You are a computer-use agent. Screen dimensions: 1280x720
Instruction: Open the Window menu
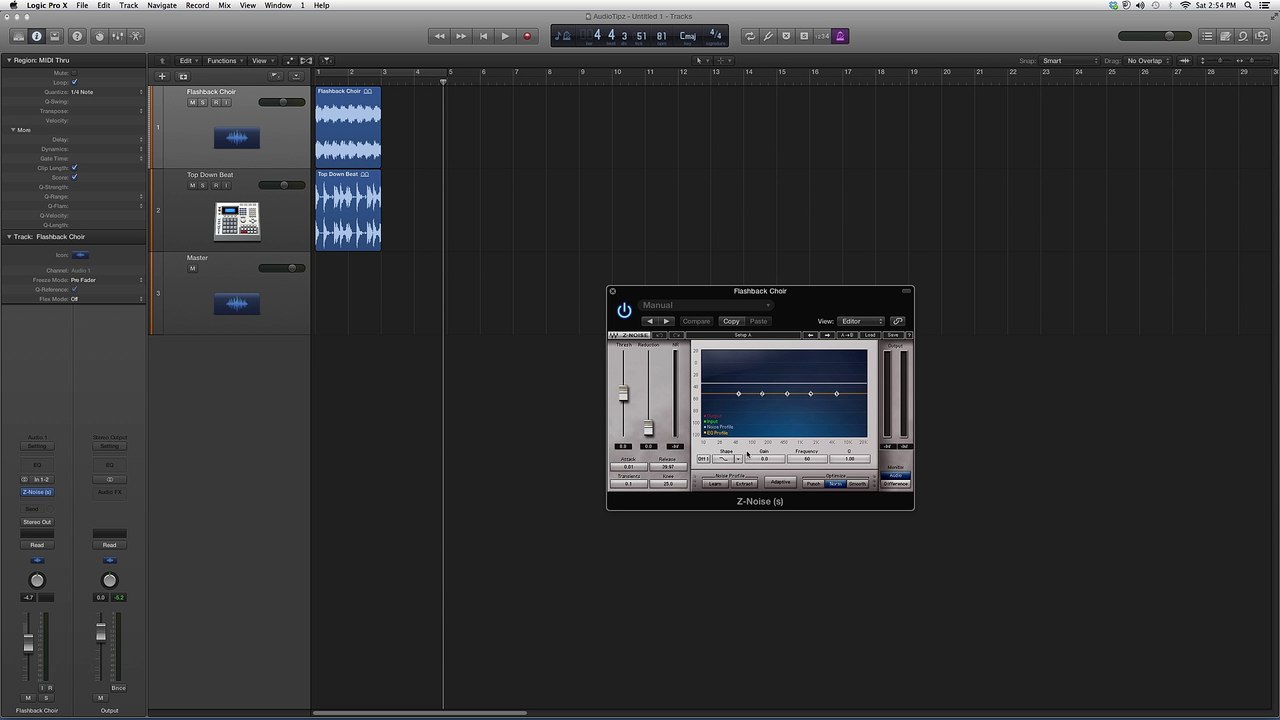pos(278,5)
